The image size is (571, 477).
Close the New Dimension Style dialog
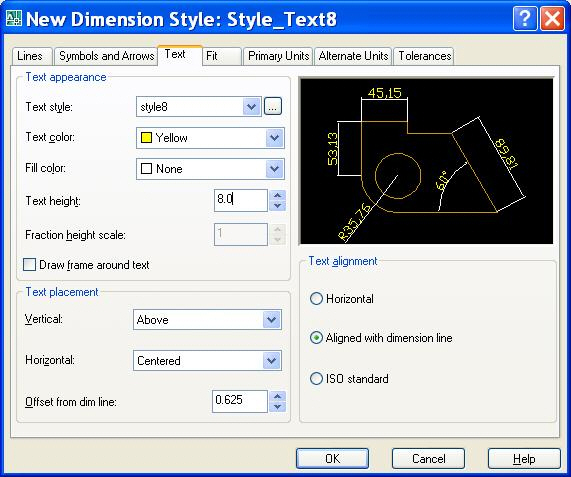[552, 19]
